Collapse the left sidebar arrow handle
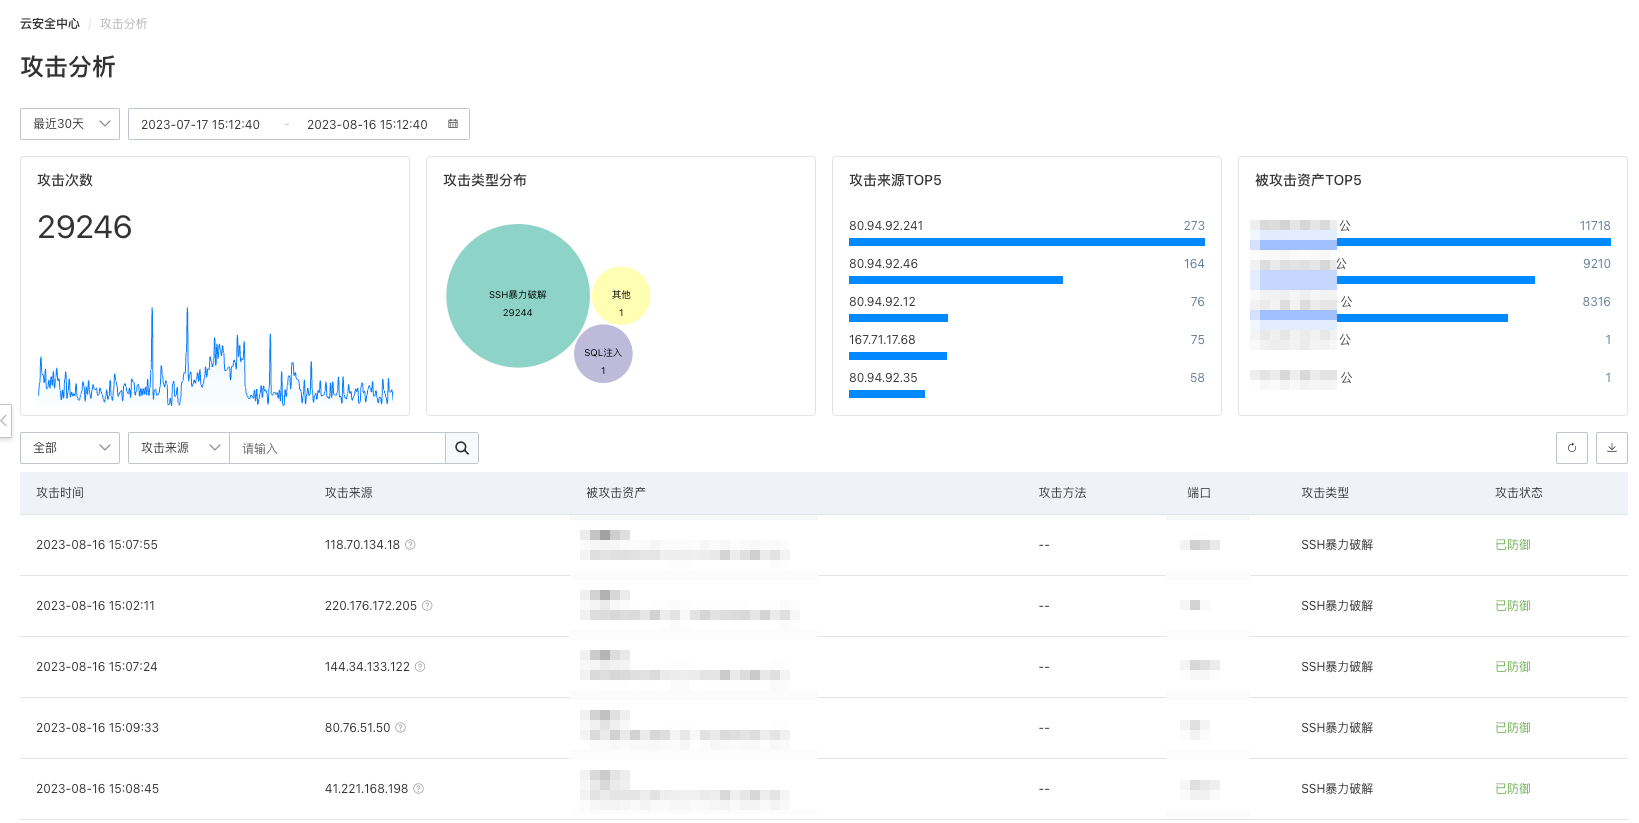This screenshot has width=1639, height=823. tap(5, 421)
